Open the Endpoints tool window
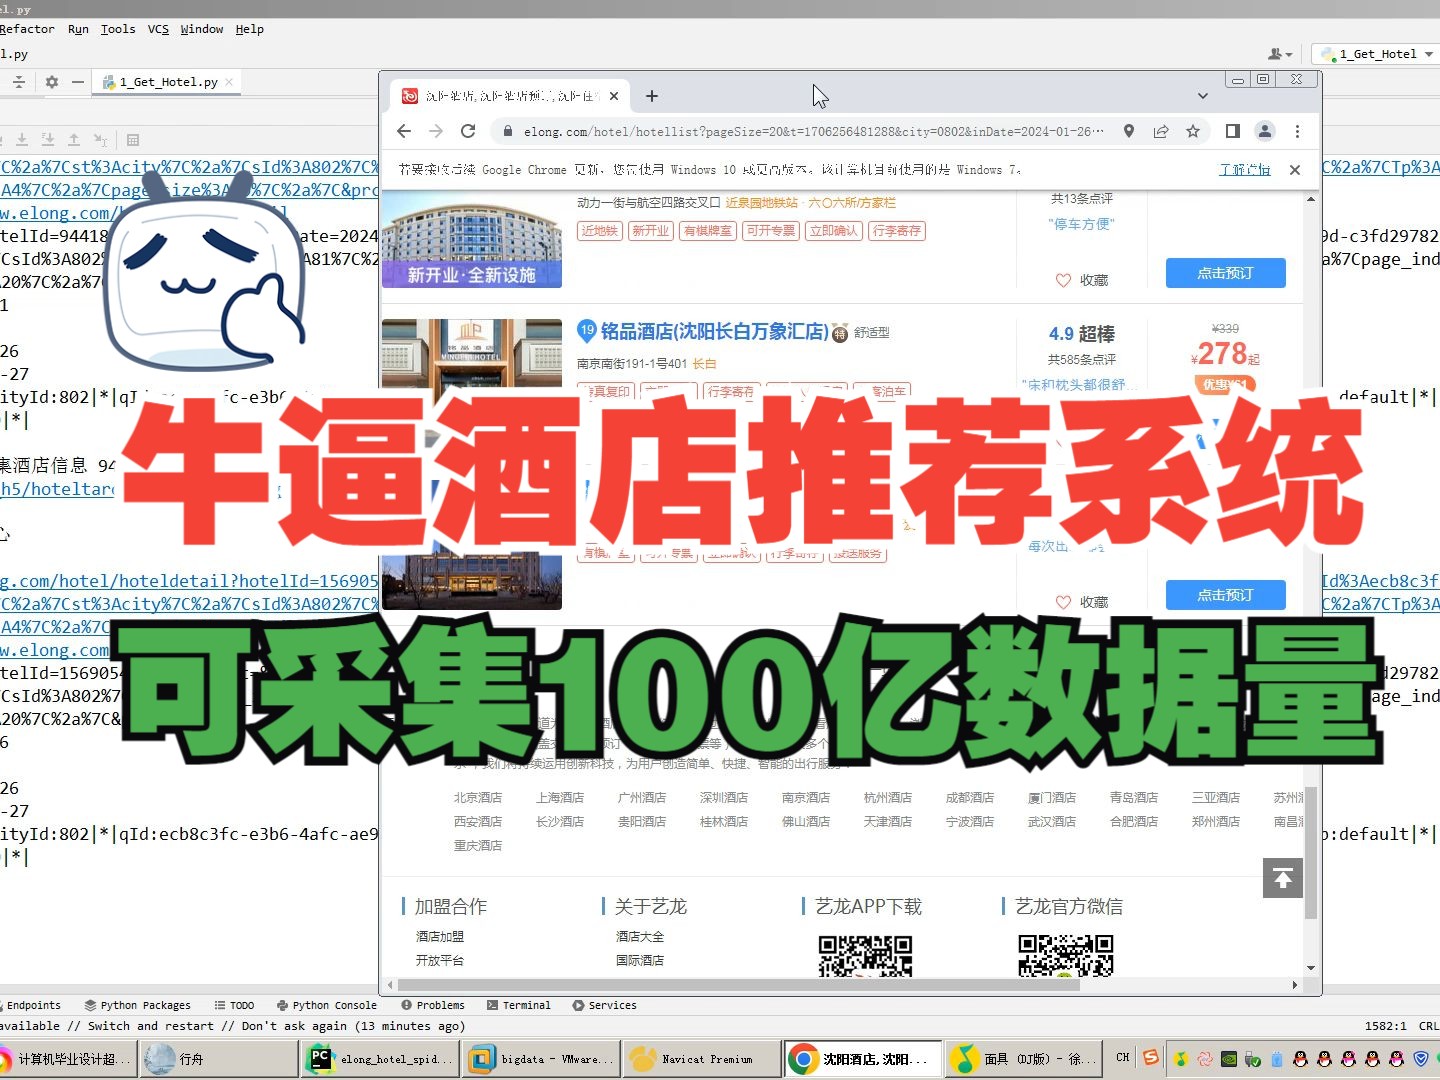 click(31, 1005)
